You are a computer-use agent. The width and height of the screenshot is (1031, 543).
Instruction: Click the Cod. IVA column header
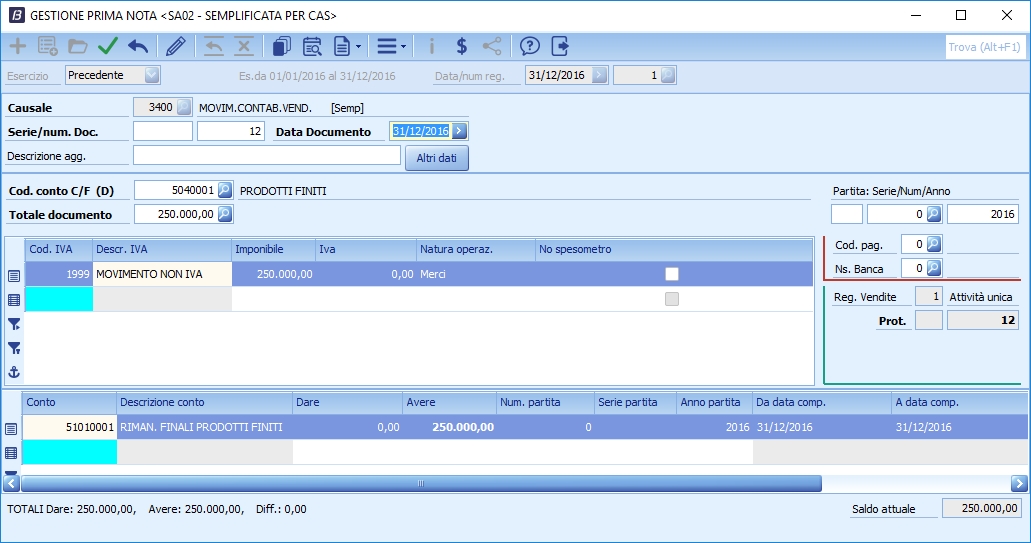tap(59, 249)
